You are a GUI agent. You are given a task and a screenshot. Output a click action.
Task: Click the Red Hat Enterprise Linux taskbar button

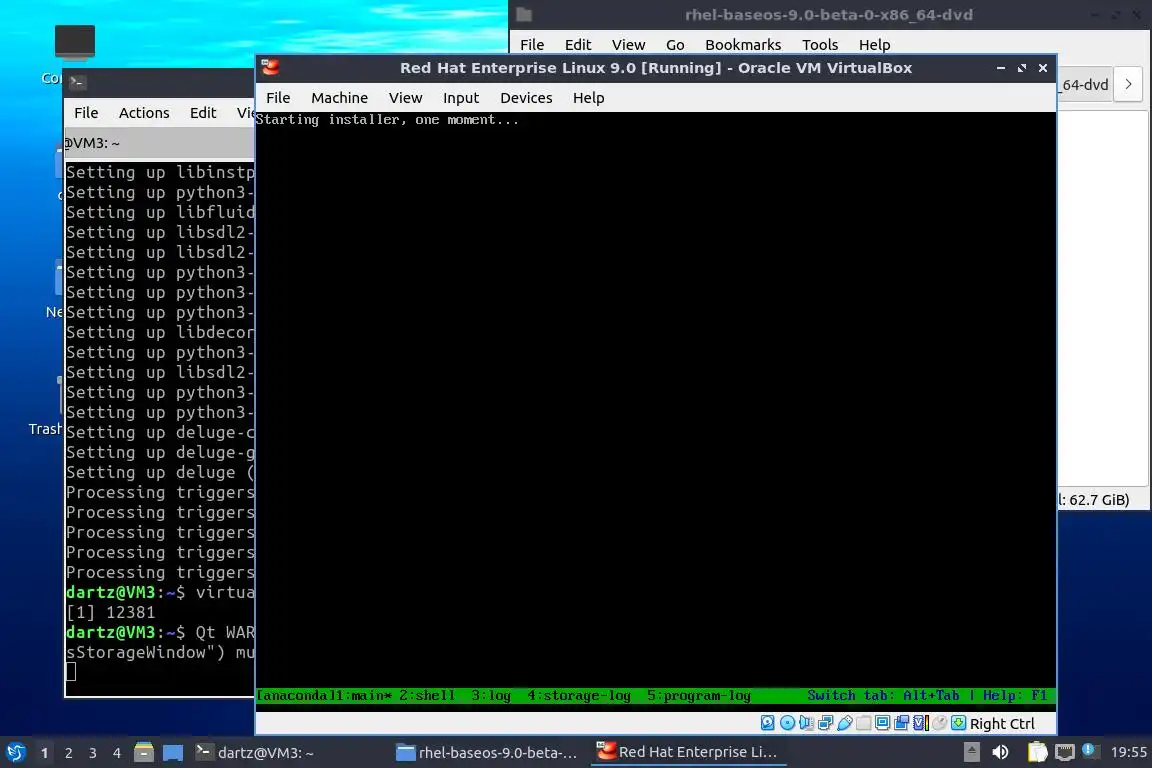click(688, 752)
